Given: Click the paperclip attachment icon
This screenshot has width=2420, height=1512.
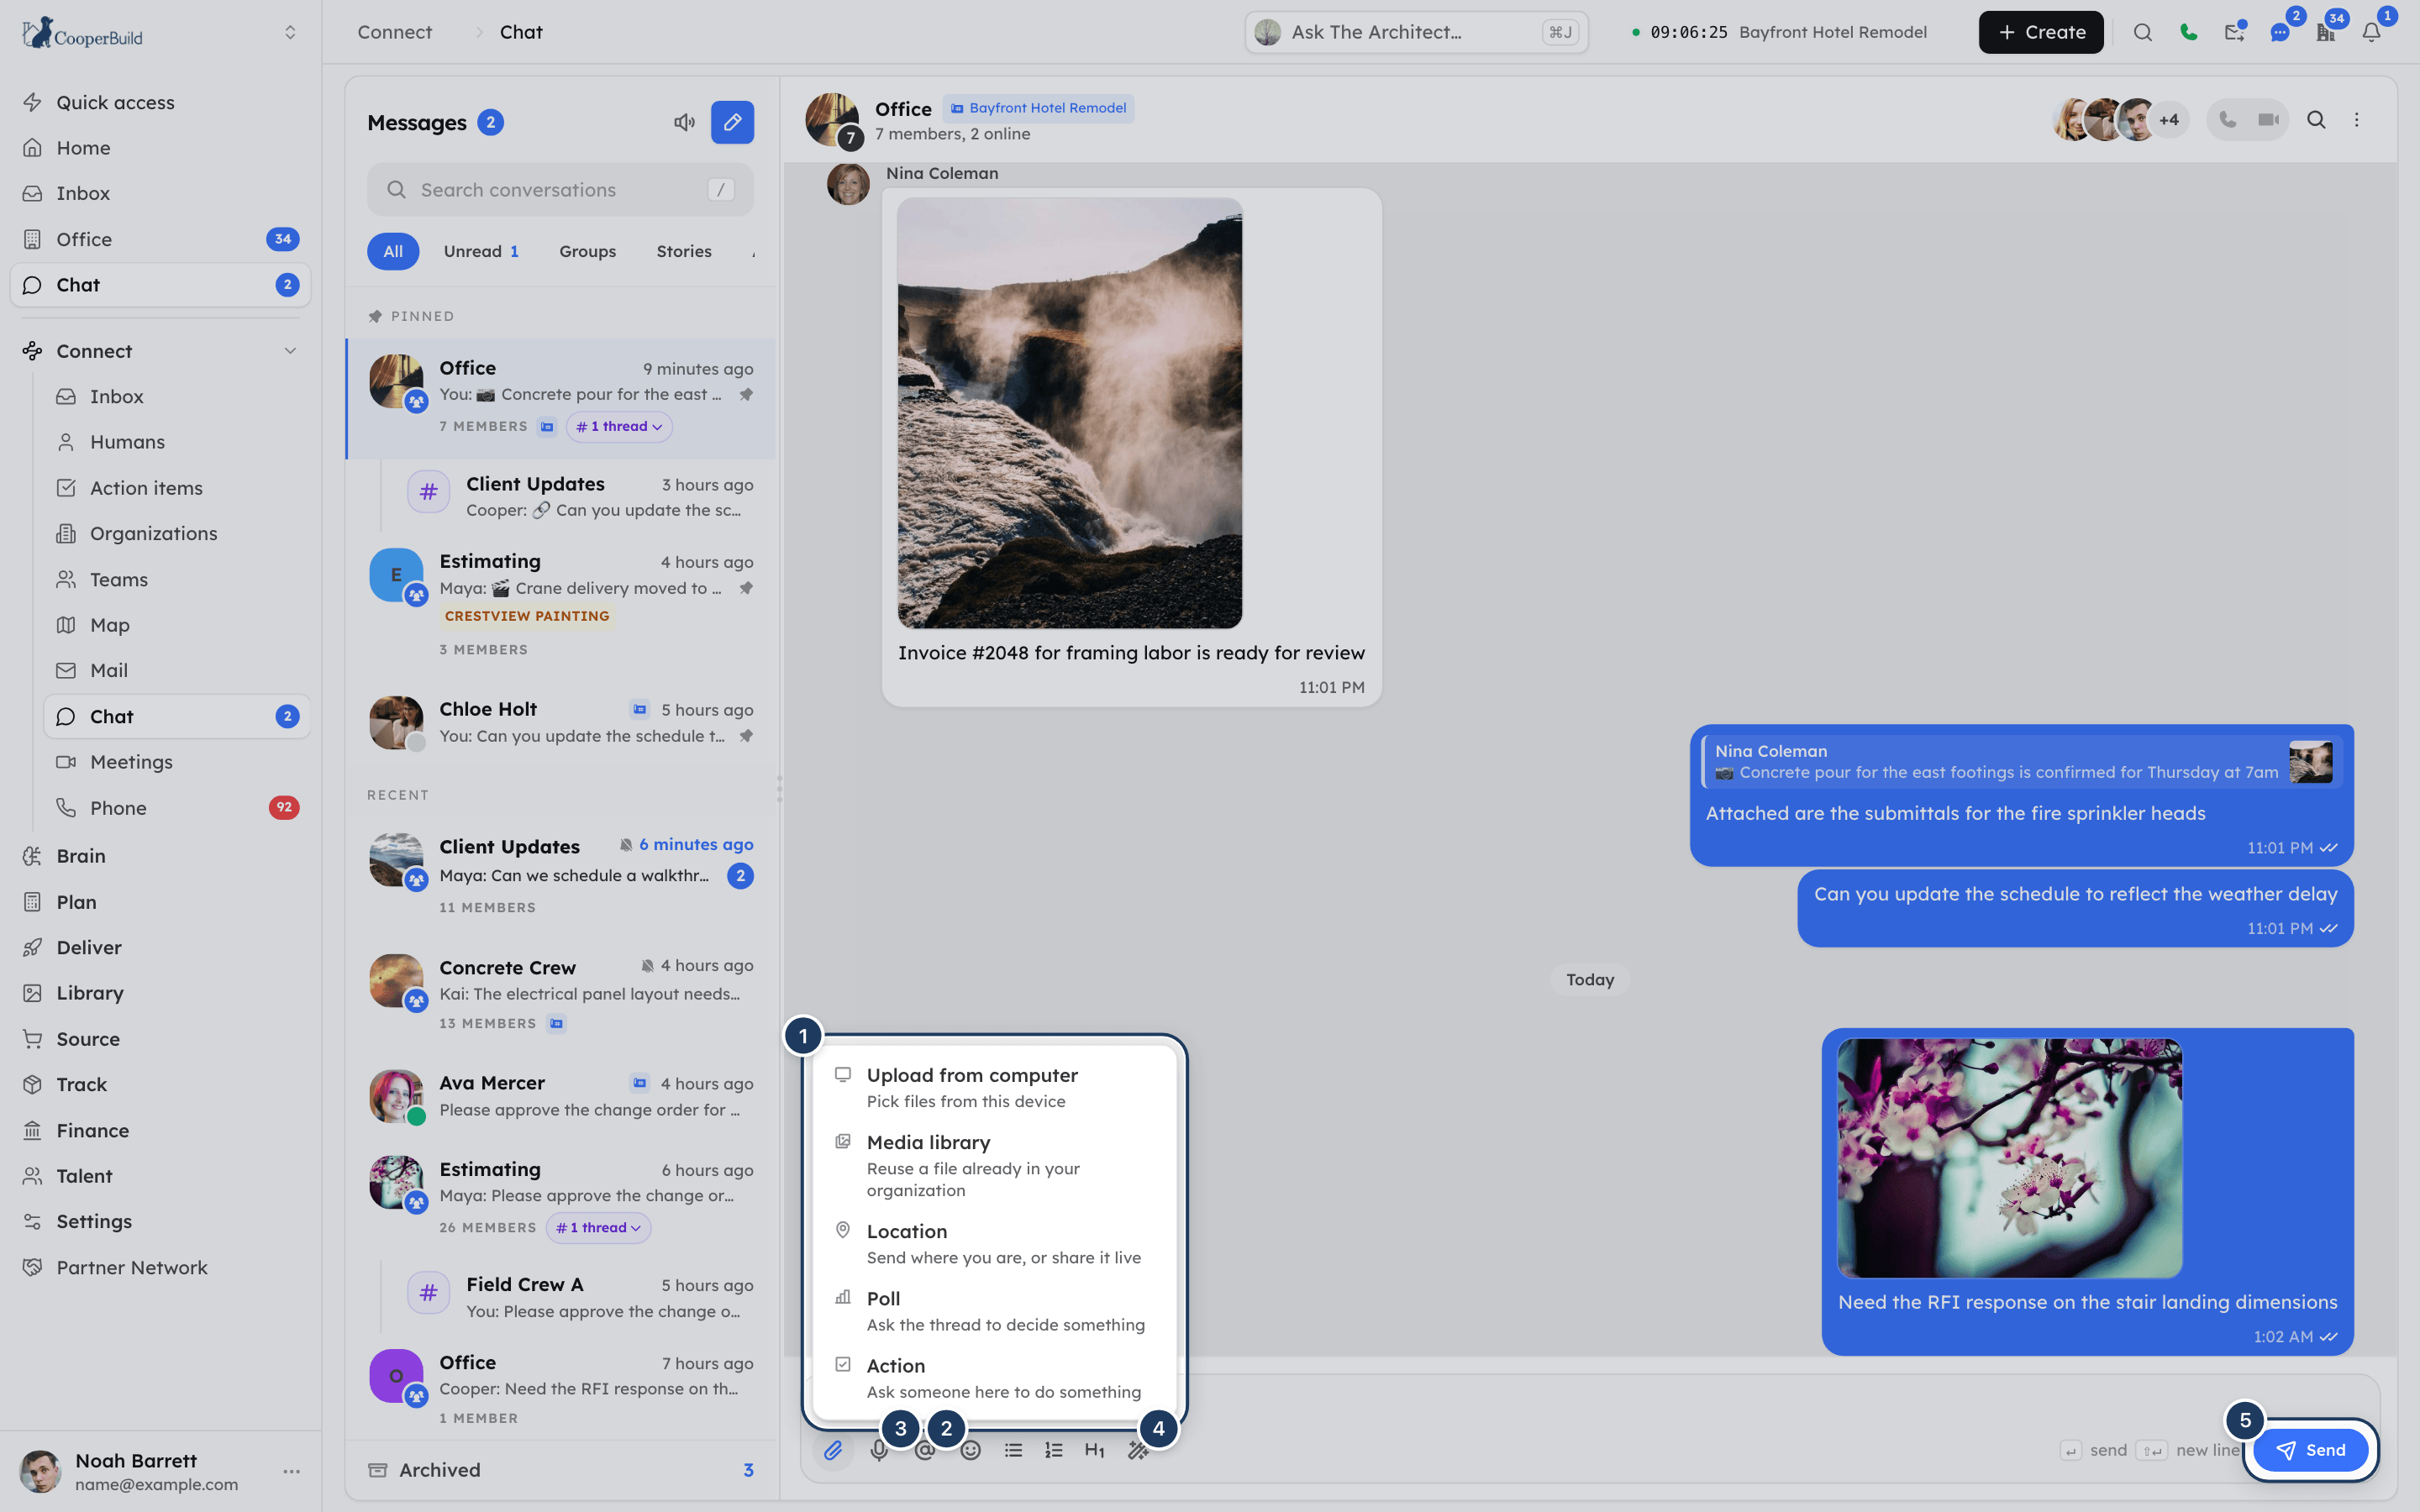Looking at the screenshot, I should coord(833,1450).
